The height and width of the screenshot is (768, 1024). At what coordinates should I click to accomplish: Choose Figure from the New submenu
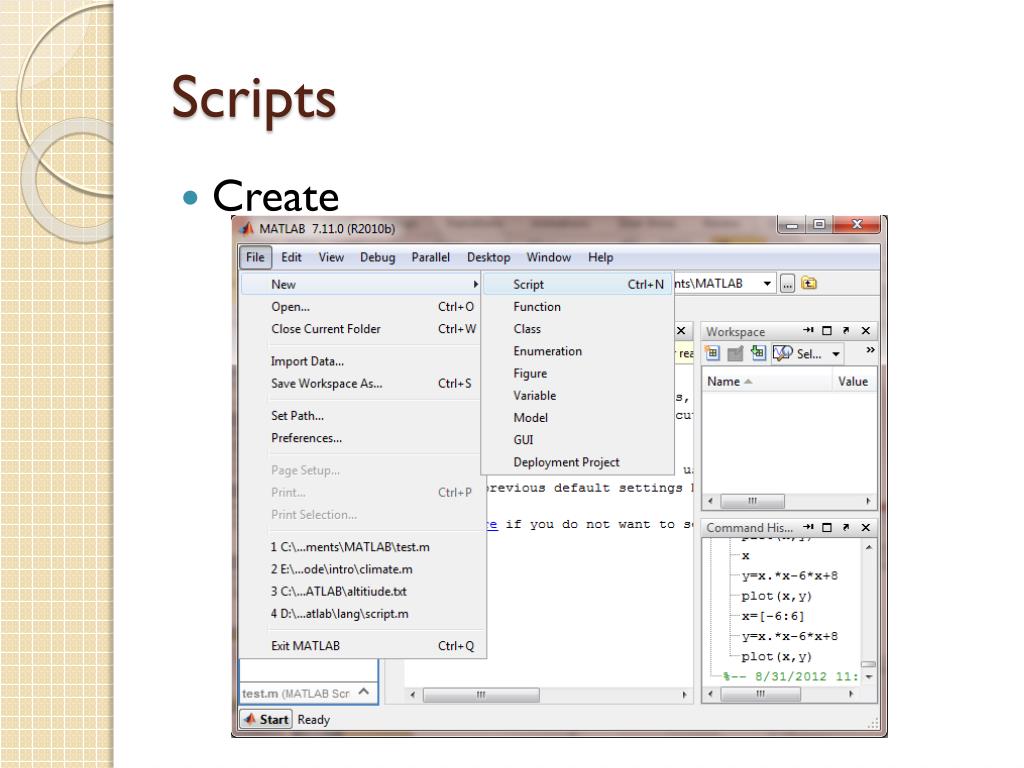click(578, 373)
